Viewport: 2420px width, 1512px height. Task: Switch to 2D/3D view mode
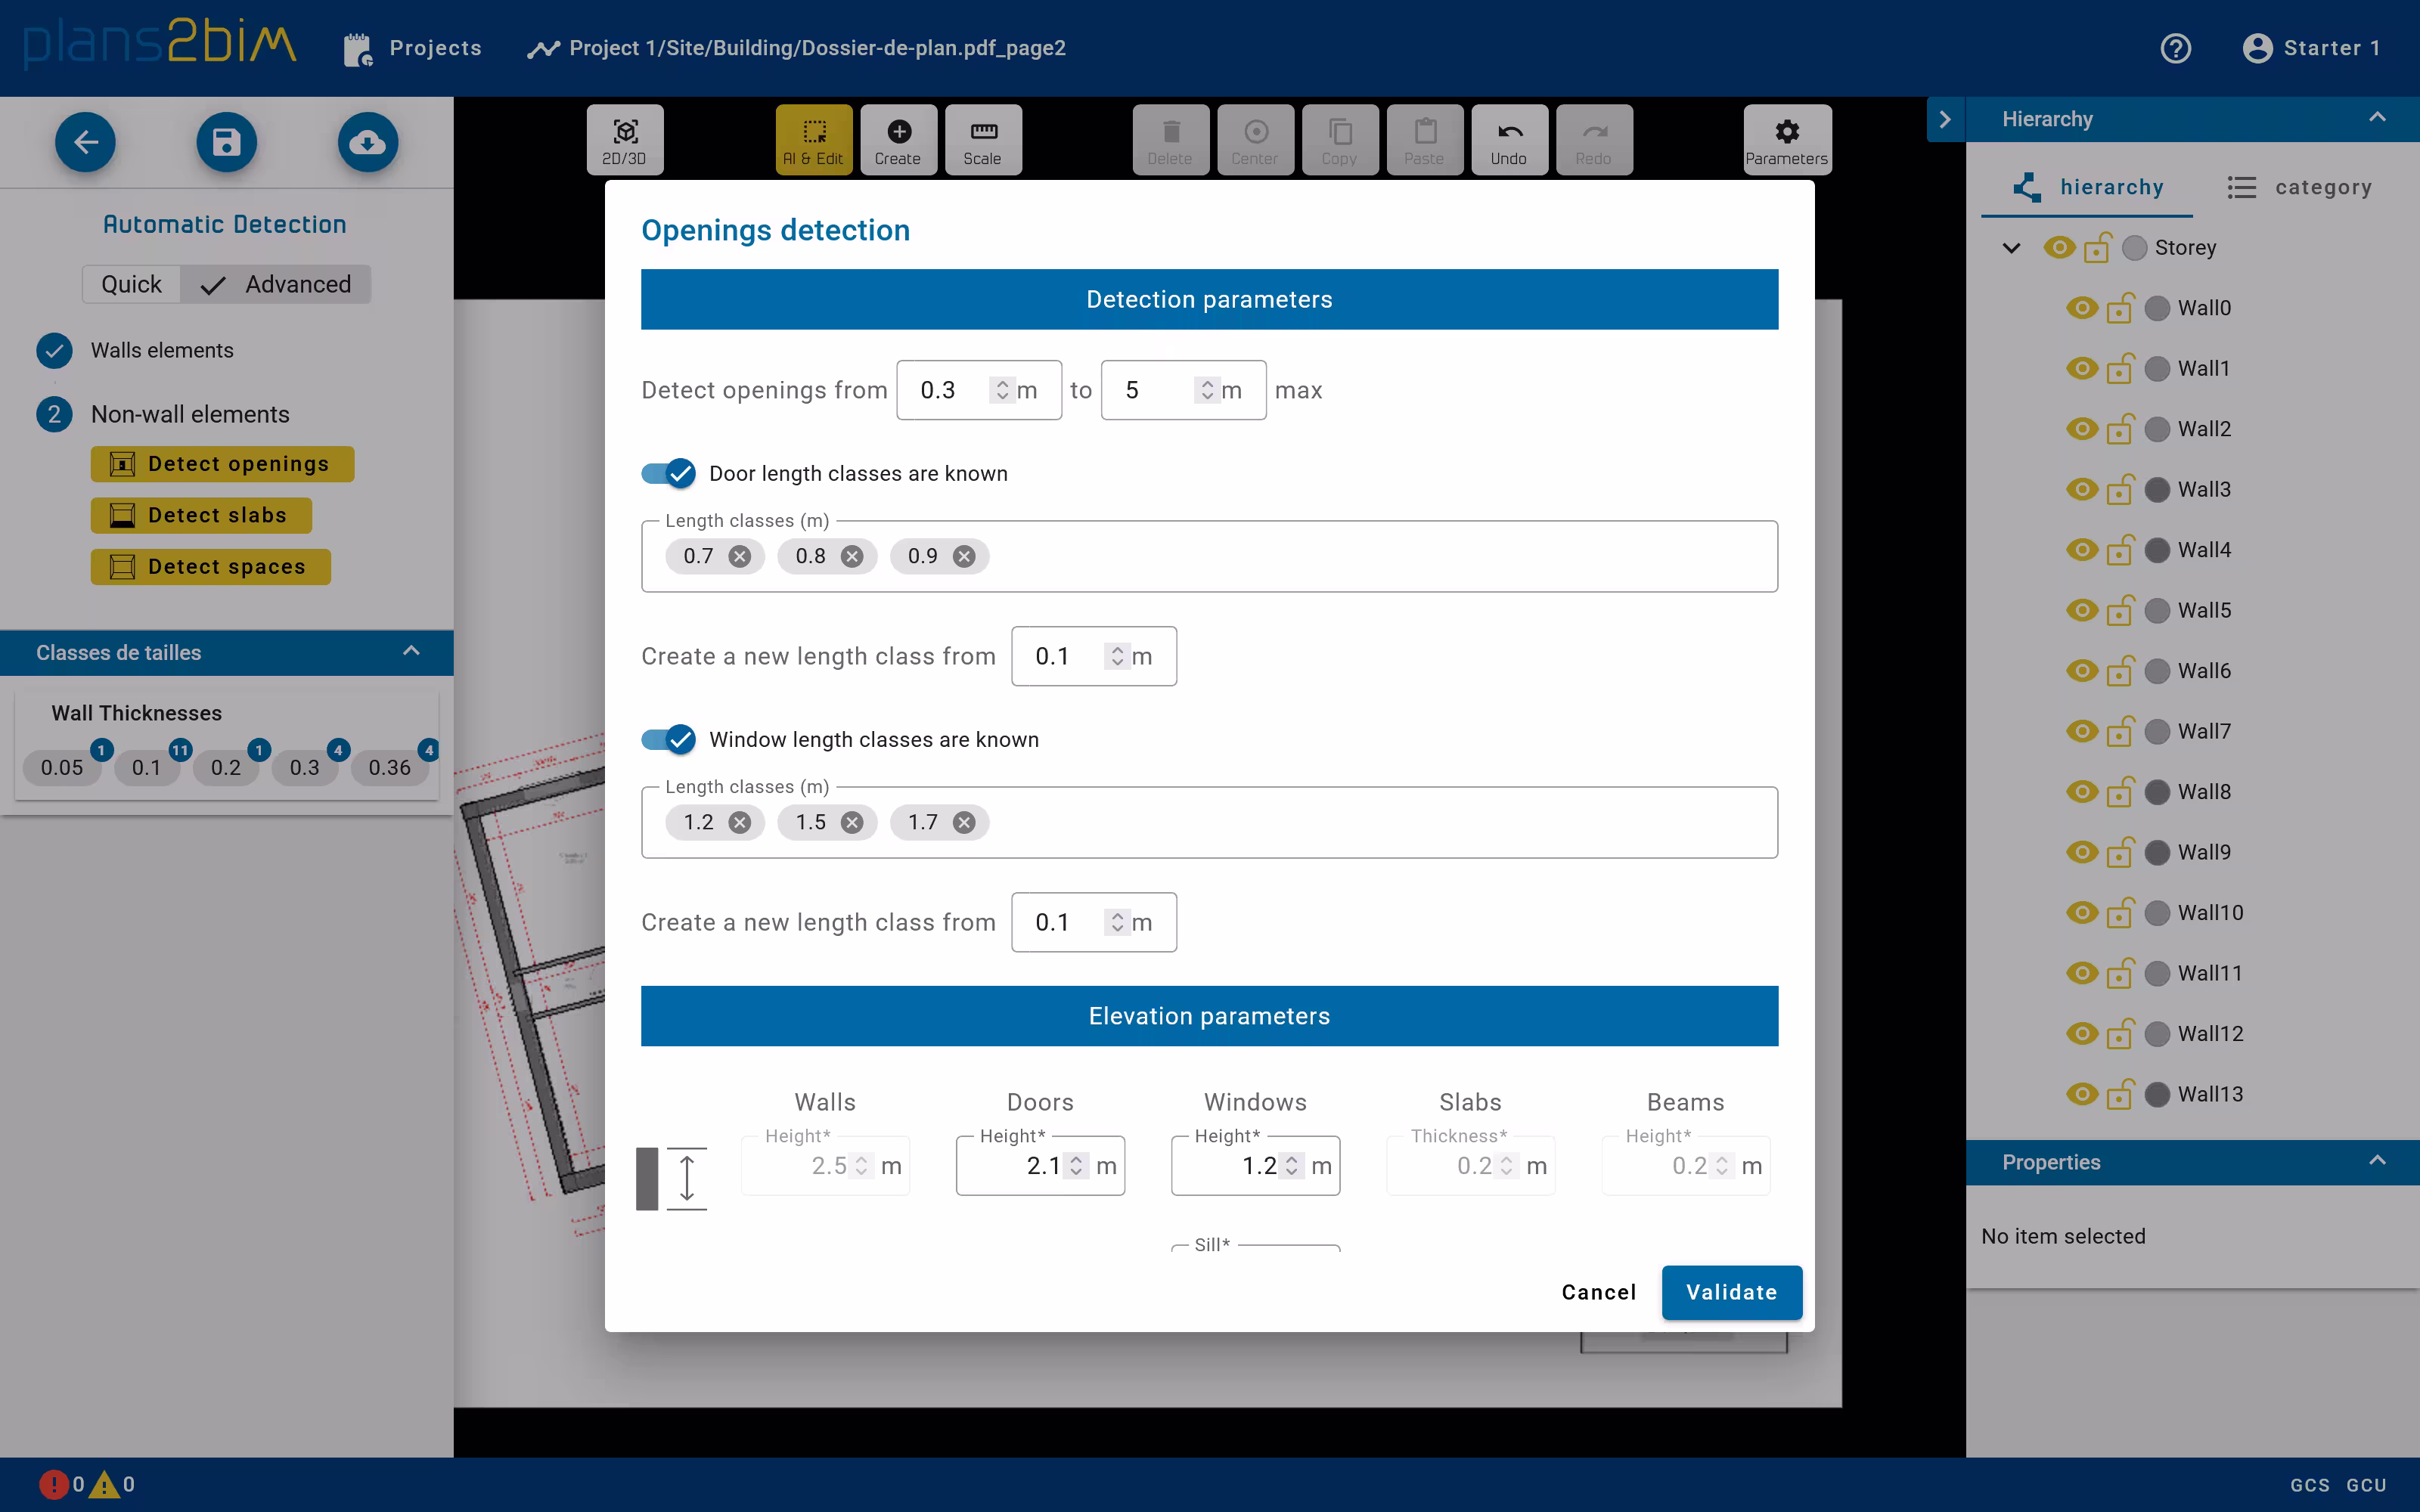pos(623,139)
